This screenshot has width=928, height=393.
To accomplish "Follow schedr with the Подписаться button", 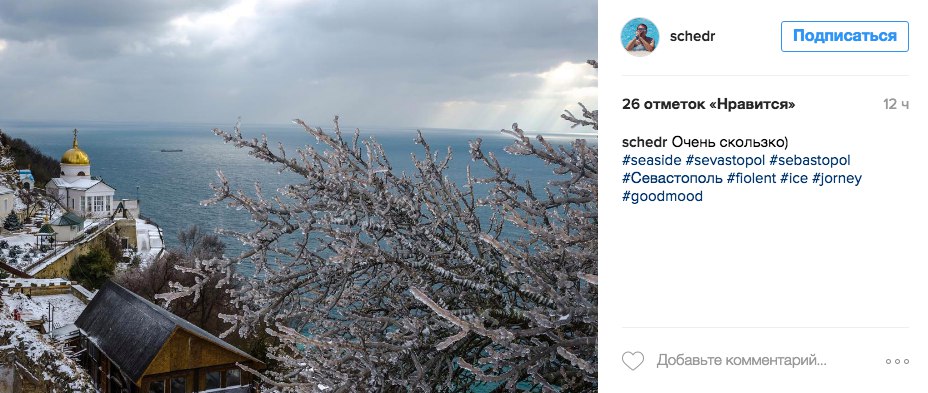I will [x=845, y=36].
